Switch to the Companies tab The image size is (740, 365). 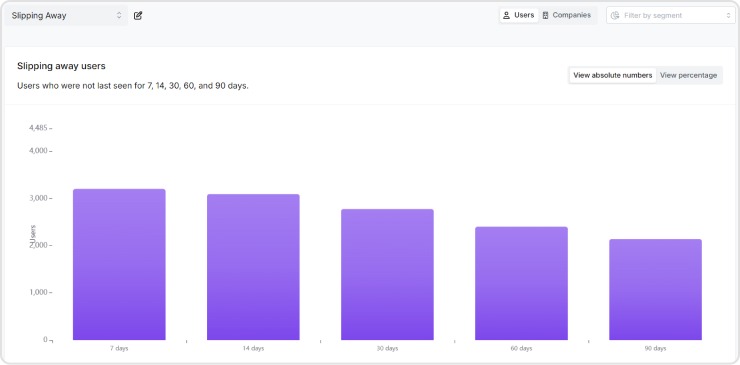[x=567, y=15]
